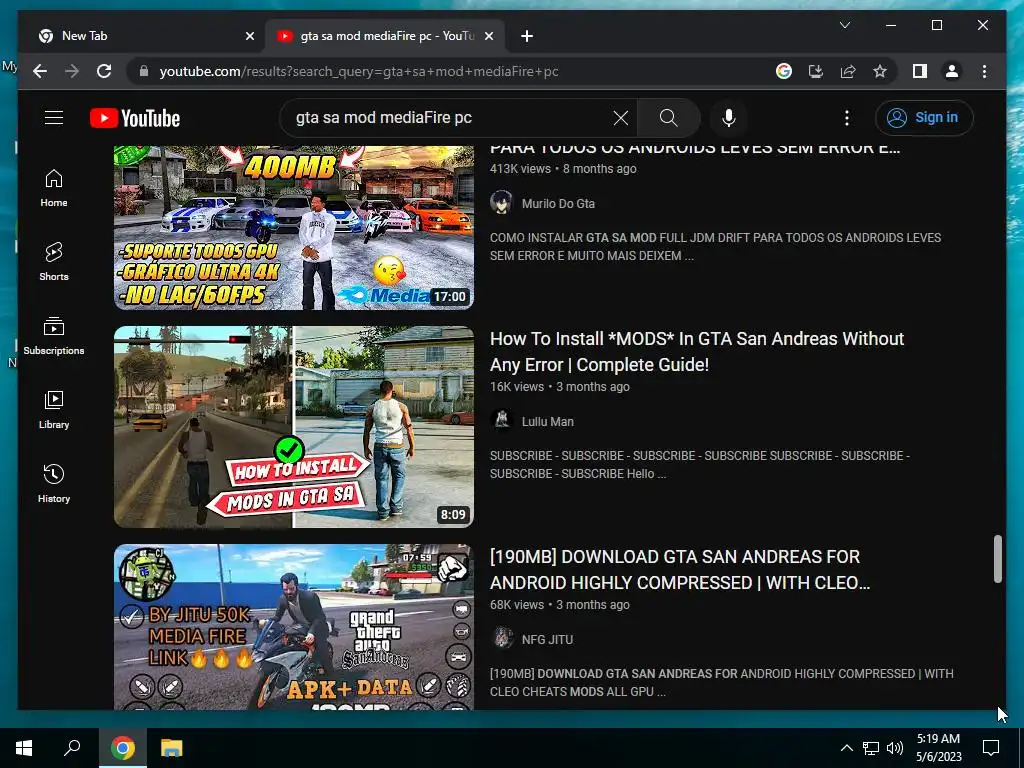
Task: Open How To Install Mods video thumbnail
Action: tap(294, 426)
